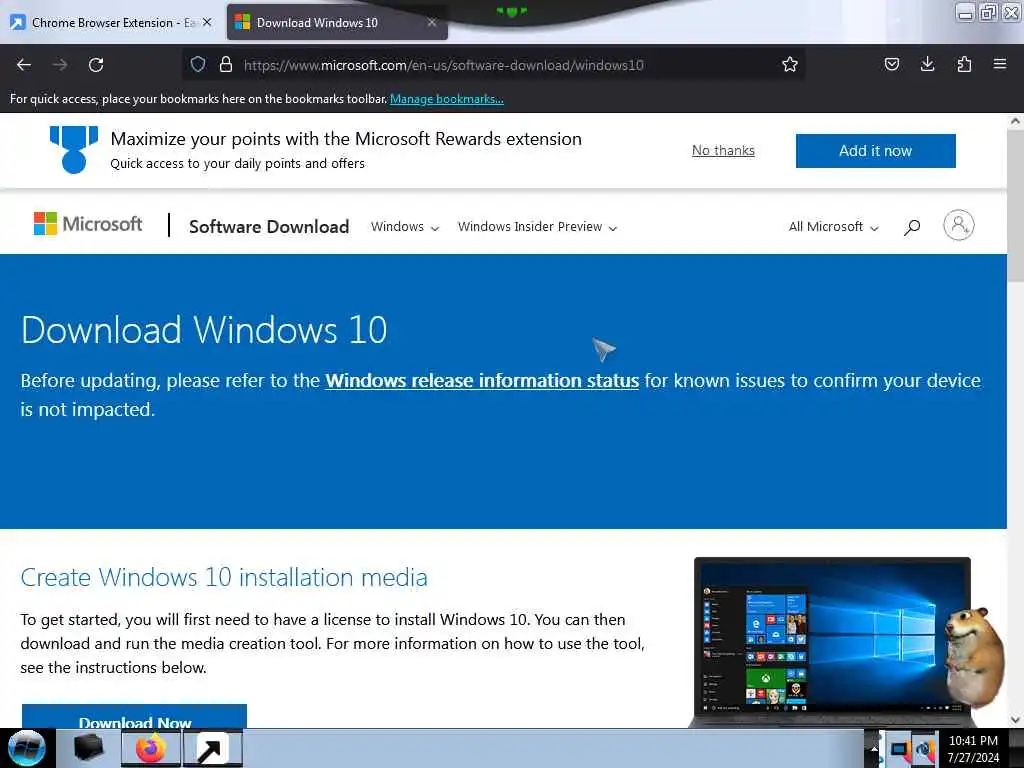The image size is (1024, 768).
Task: Expand the Windows Insider Preview dropdown
Action: tap(537, 227)
